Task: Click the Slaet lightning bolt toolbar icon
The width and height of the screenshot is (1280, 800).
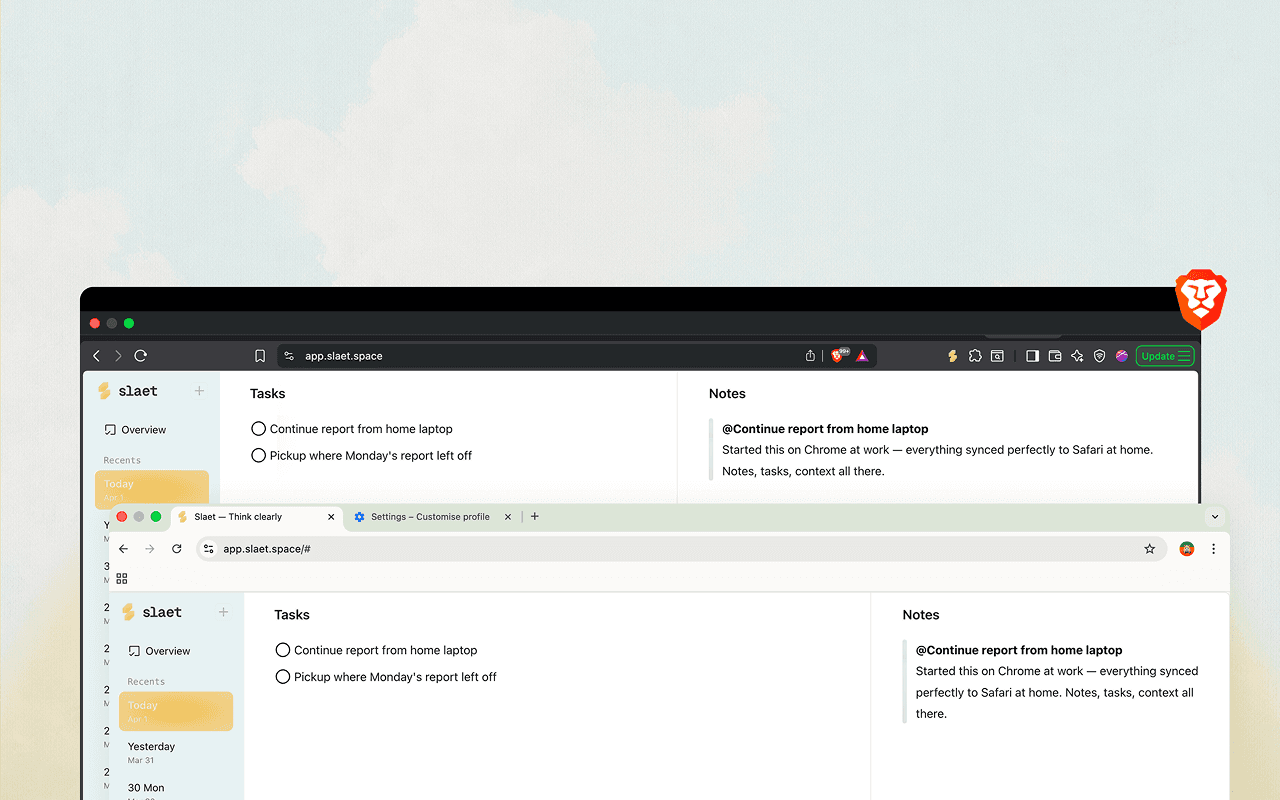Action: point(952,356)
